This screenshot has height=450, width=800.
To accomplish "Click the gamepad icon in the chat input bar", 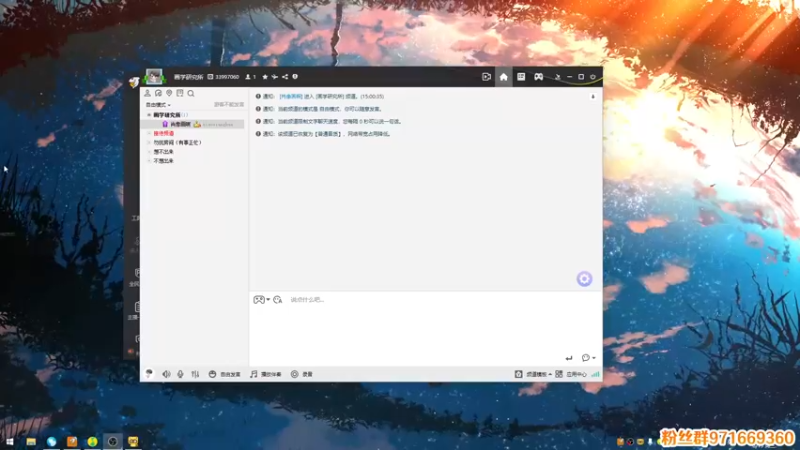I will tap(259, 299).
